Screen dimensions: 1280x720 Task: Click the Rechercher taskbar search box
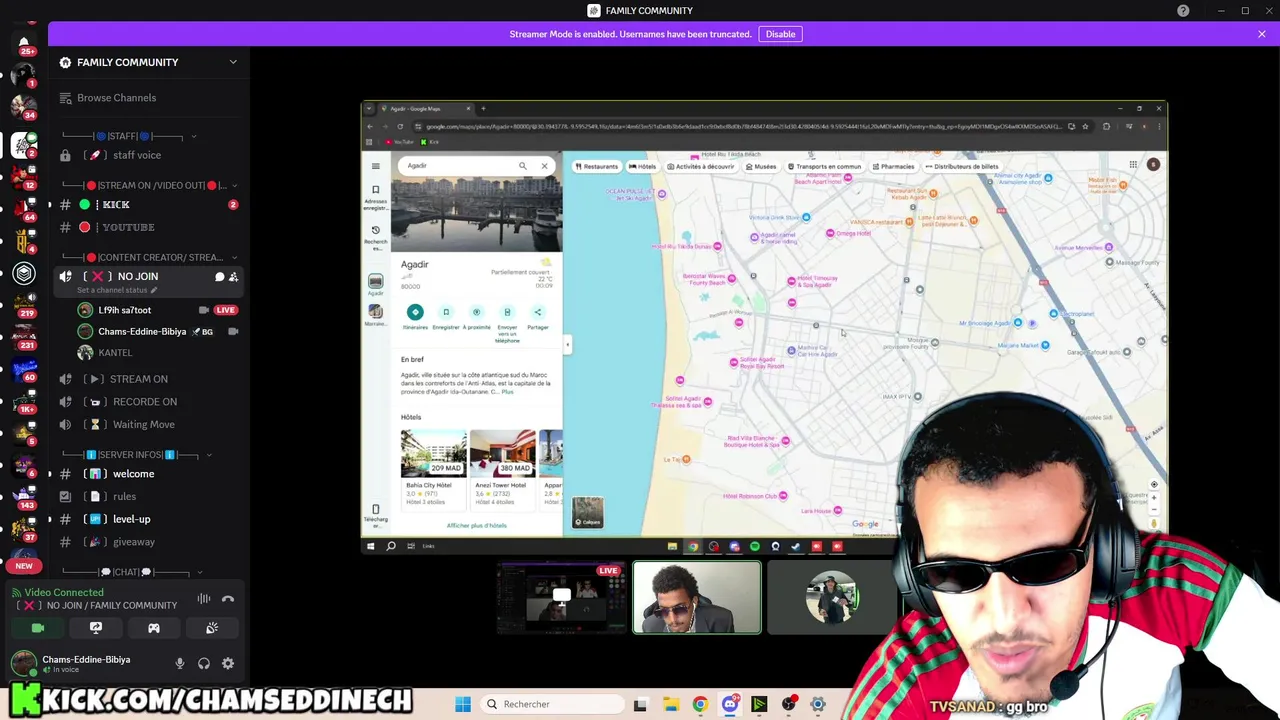(550, 704)
